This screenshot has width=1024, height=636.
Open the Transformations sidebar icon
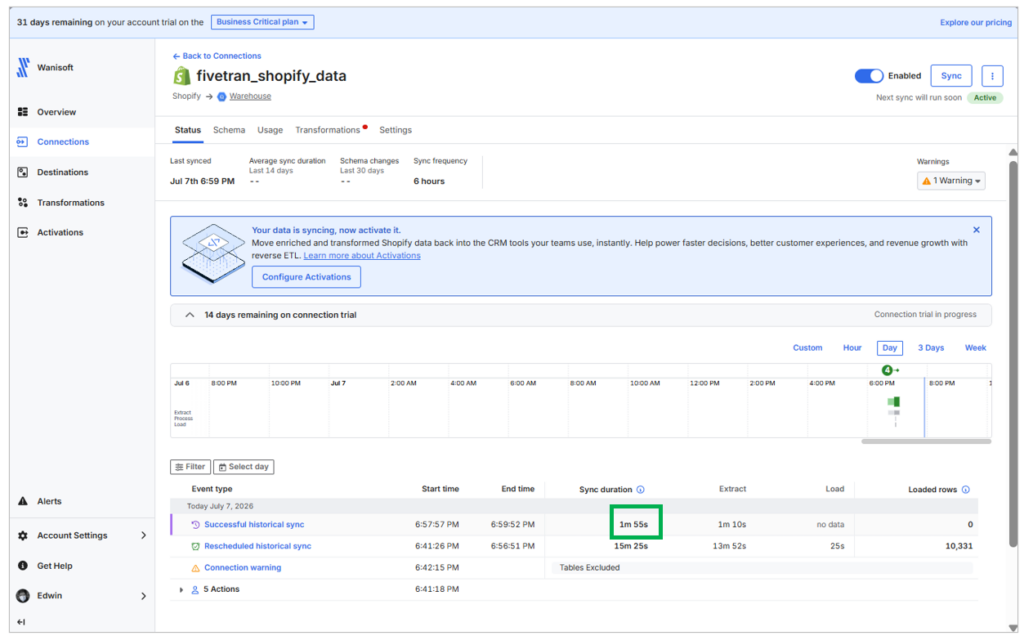[23, 202]
